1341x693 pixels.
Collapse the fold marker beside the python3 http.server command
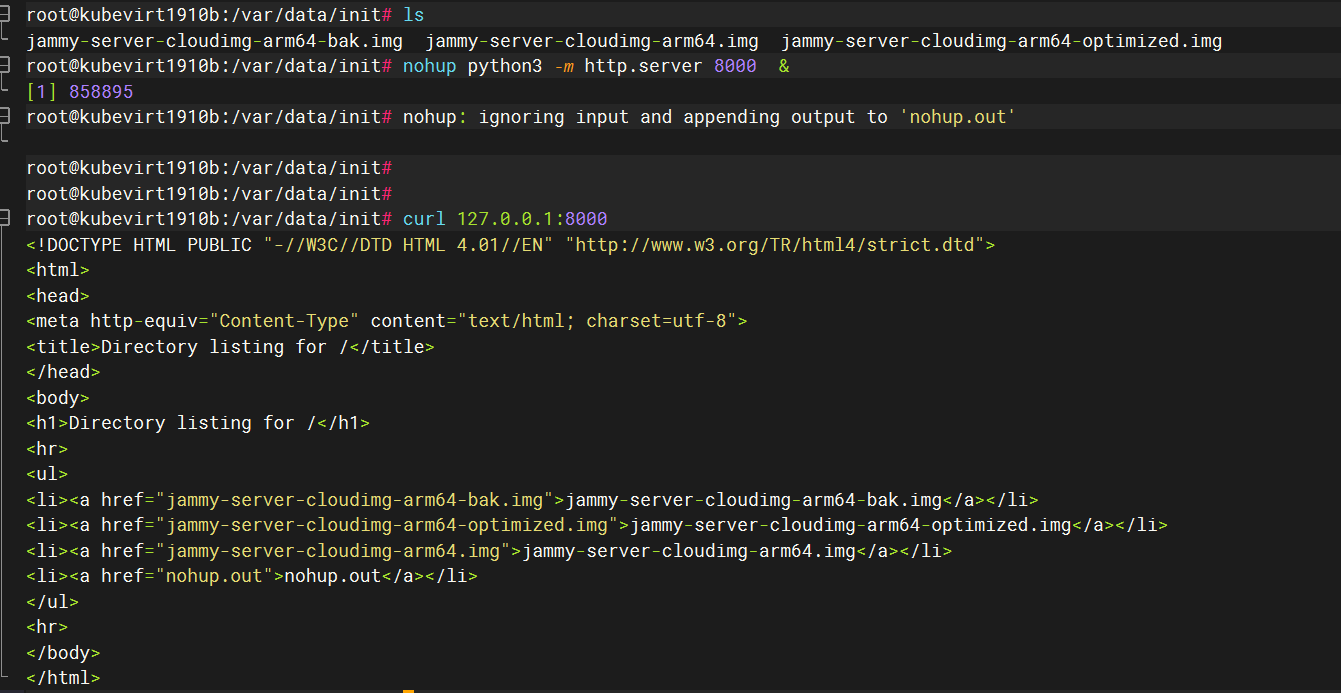(x=5, y=66)
